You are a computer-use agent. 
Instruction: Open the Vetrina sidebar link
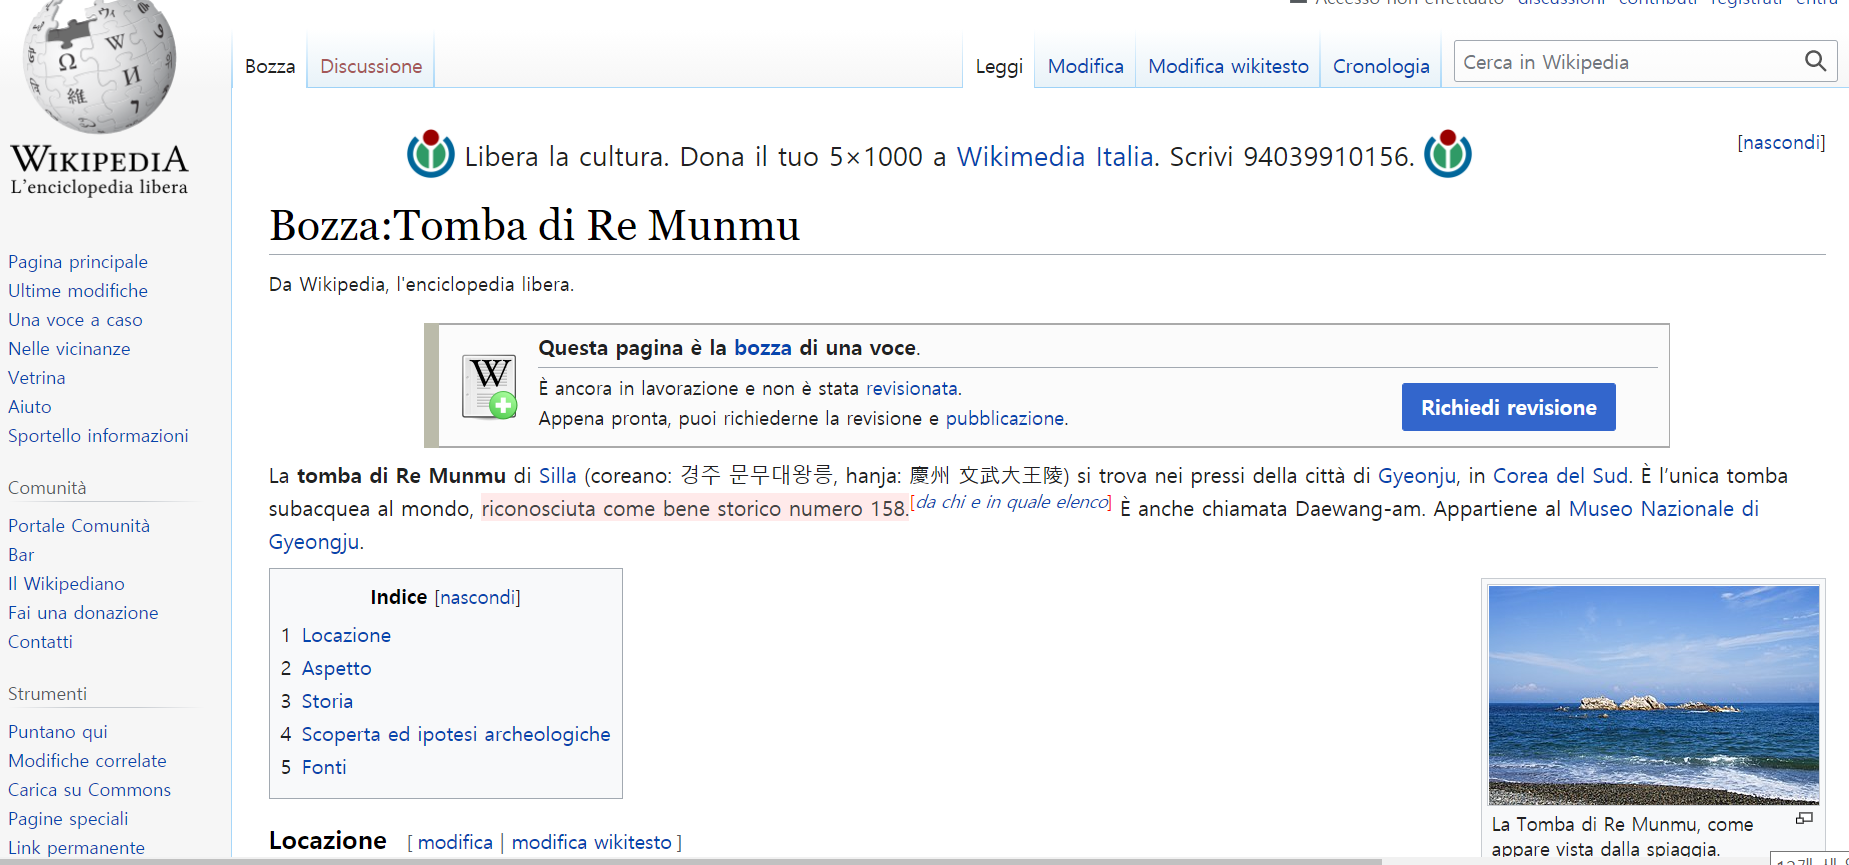coord(37,378)
